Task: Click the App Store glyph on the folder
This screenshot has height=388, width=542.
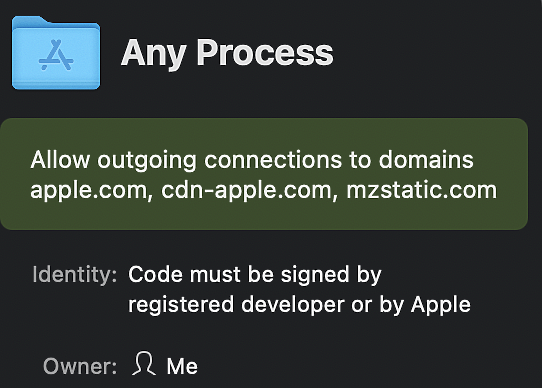Action: pyautogui.click(x=56, y=55)
